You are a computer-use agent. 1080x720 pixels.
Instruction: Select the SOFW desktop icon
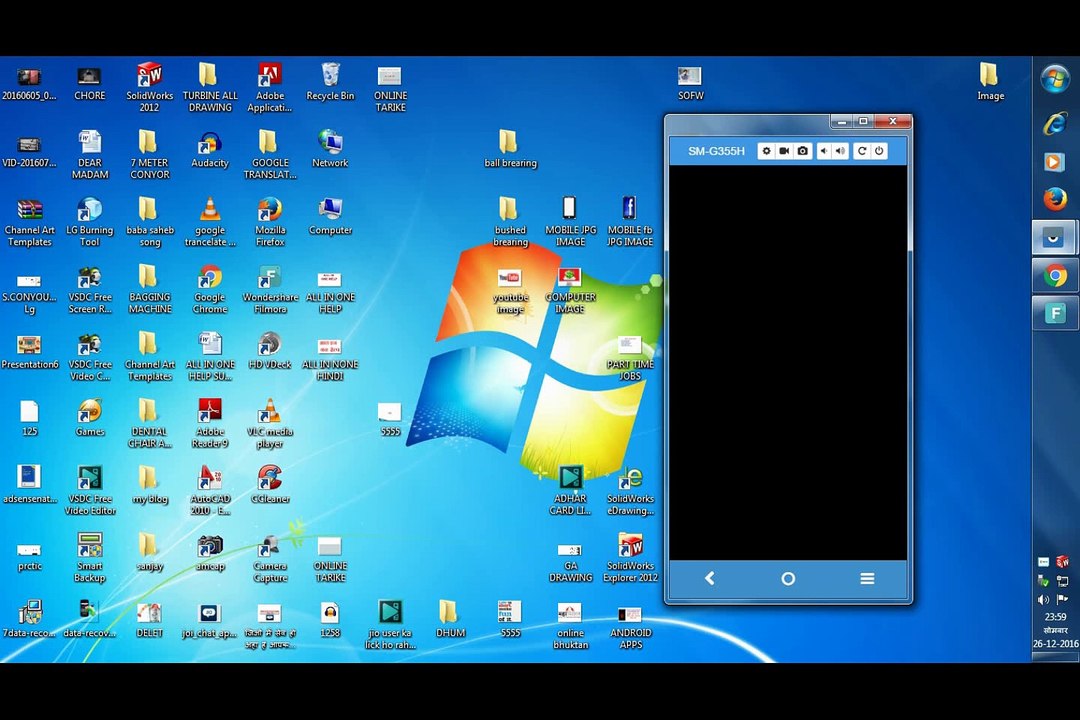click(x=690, y=82)
